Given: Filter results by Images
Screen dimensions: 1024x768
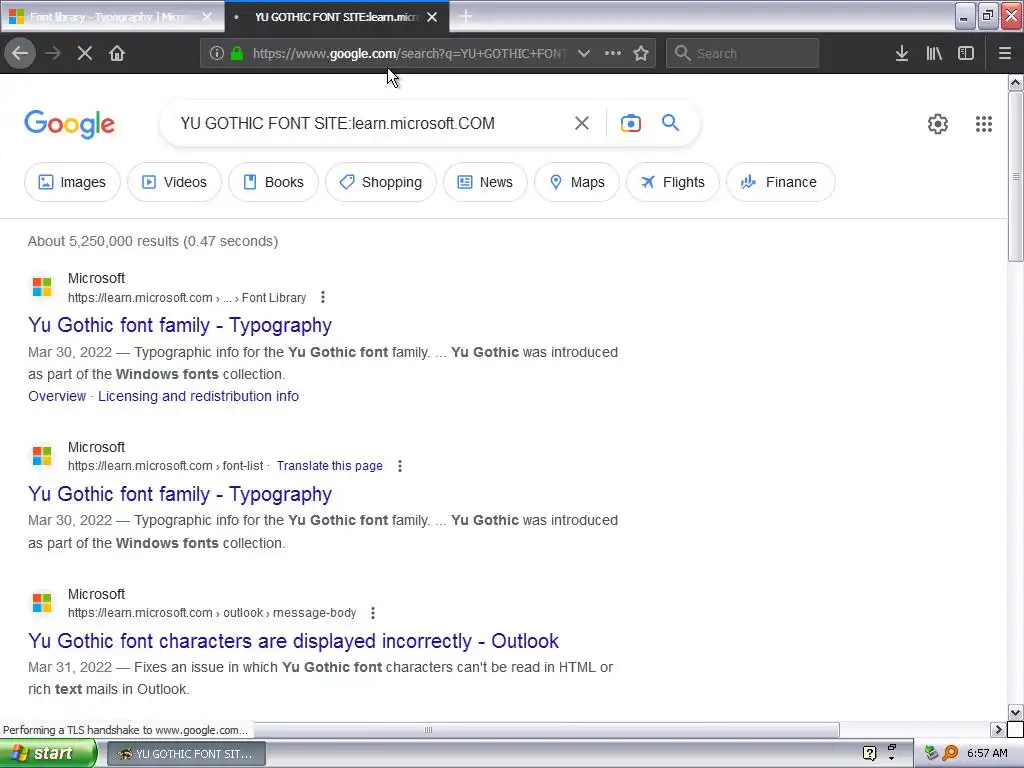Looking at the screenshot, I should point(72,182).
